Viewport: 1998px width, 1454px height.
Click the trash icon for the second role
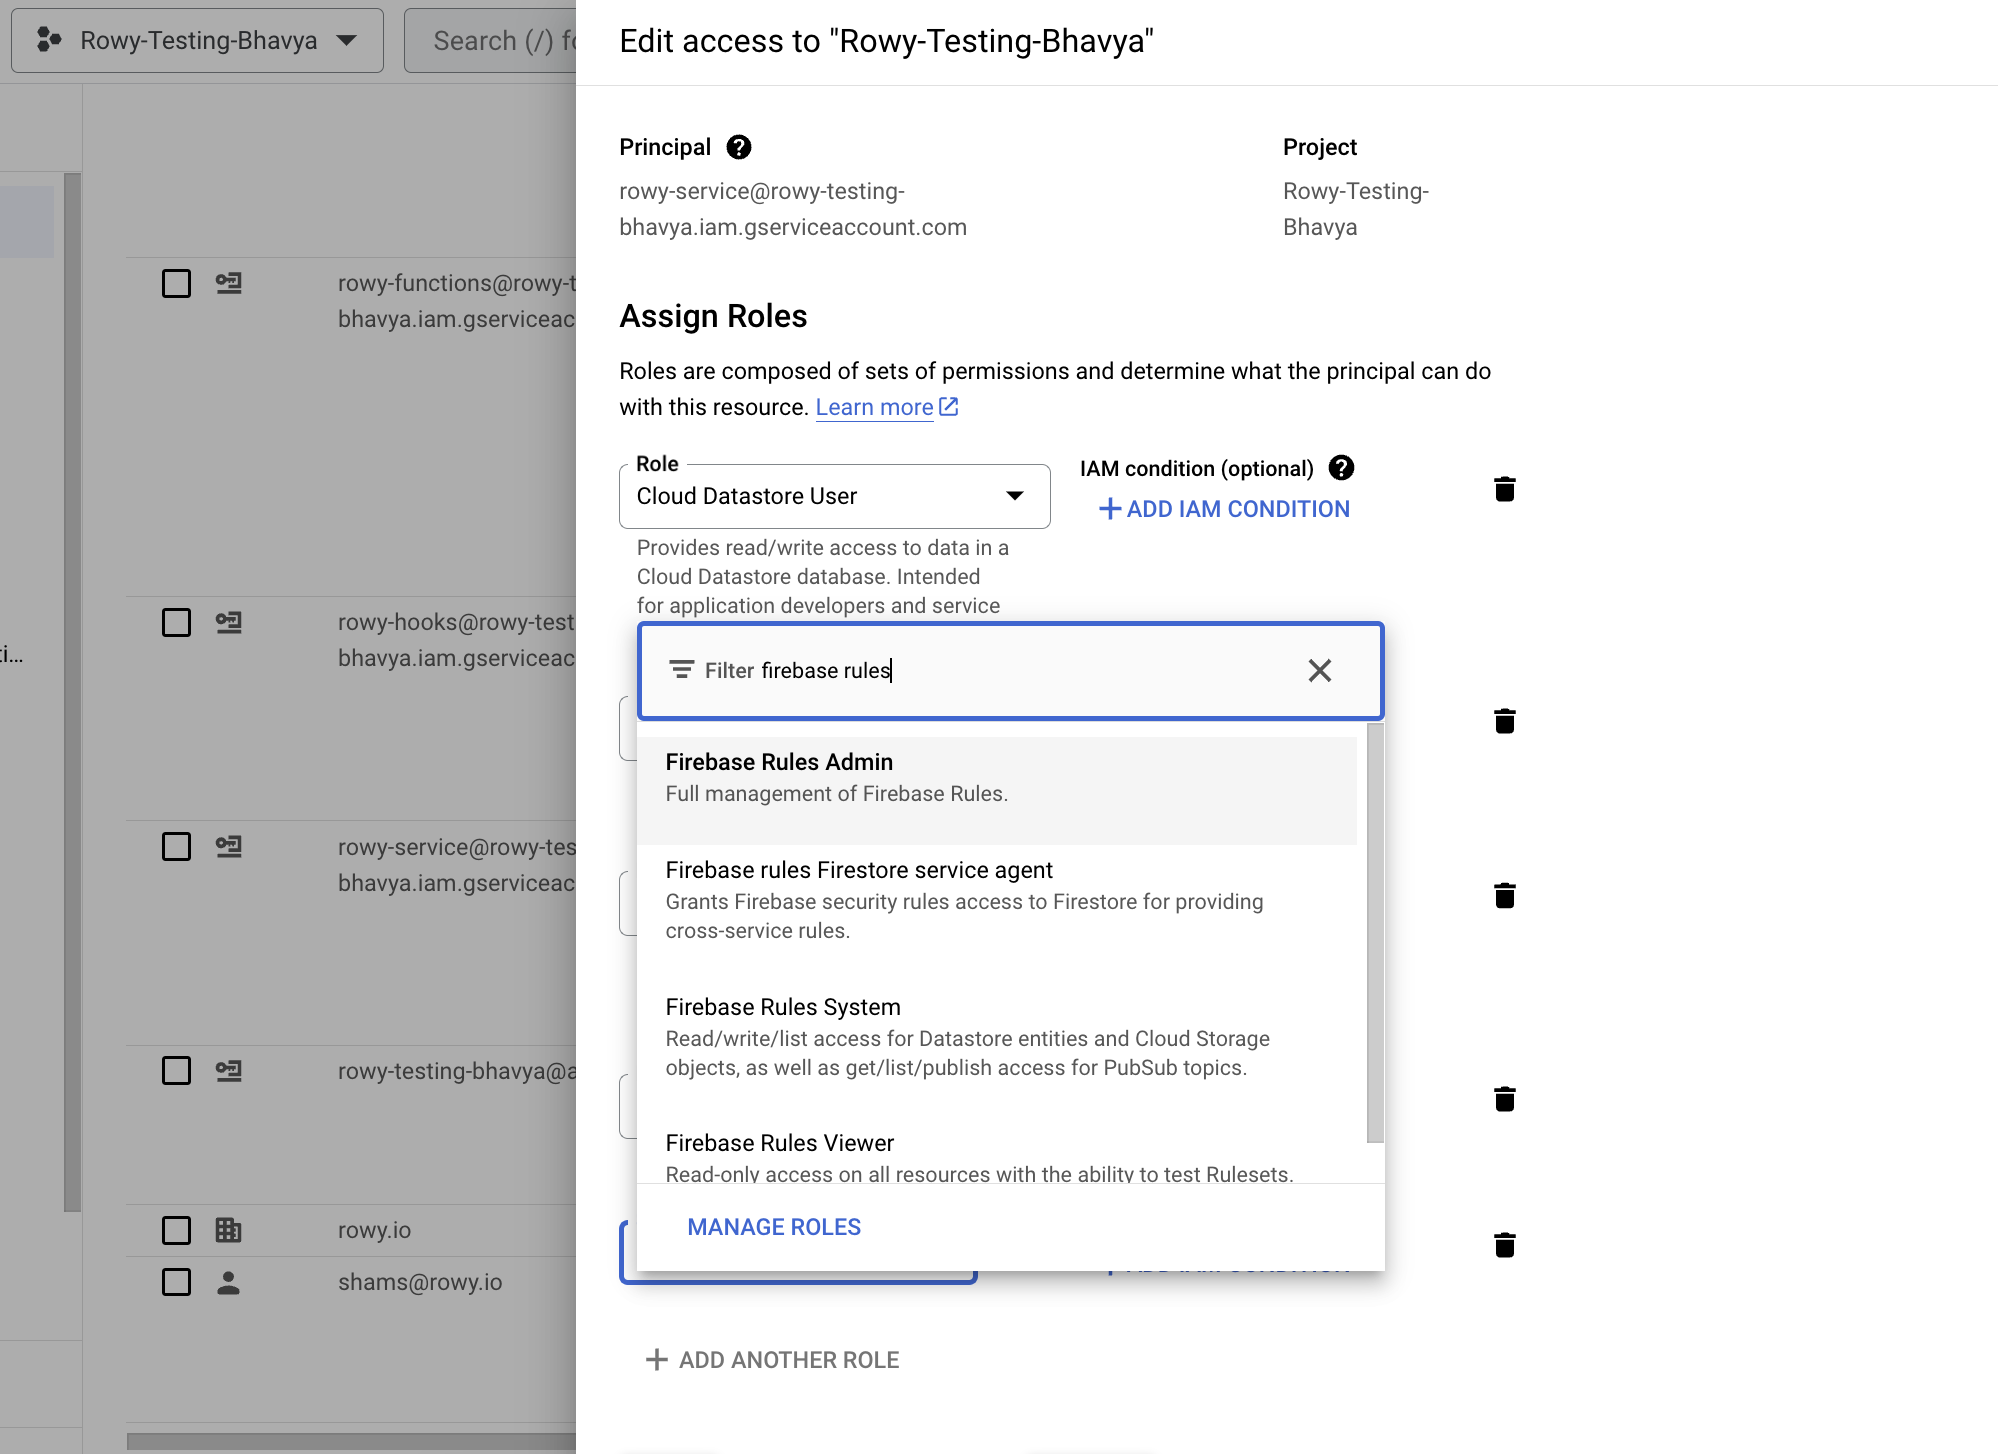(1504, 721)
